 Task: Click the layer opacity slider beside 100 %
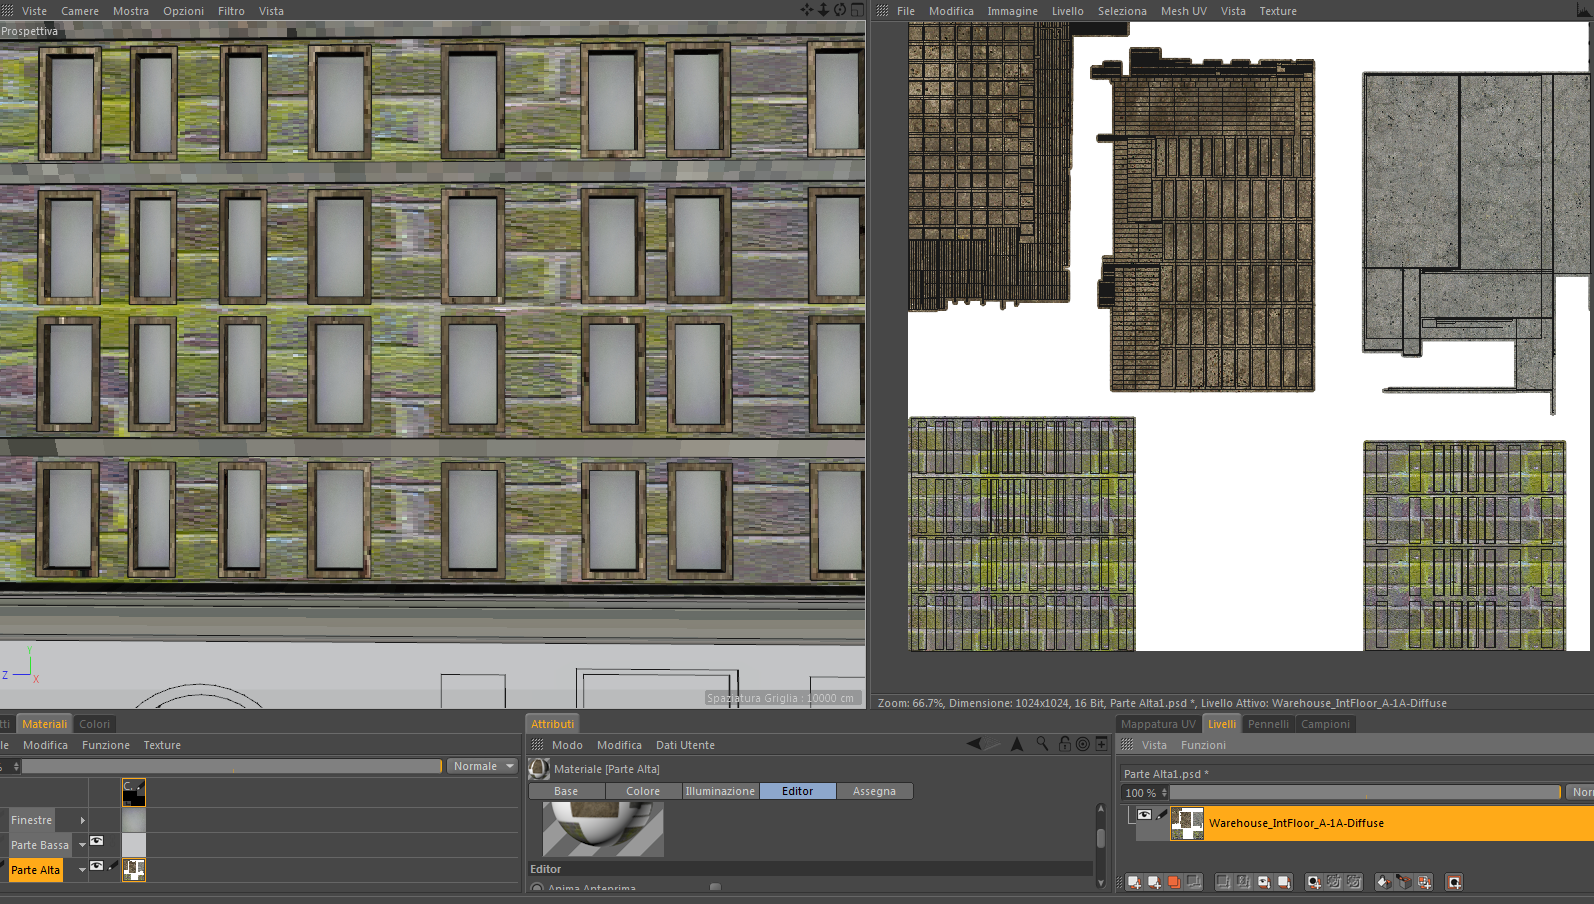point(1364,793)
